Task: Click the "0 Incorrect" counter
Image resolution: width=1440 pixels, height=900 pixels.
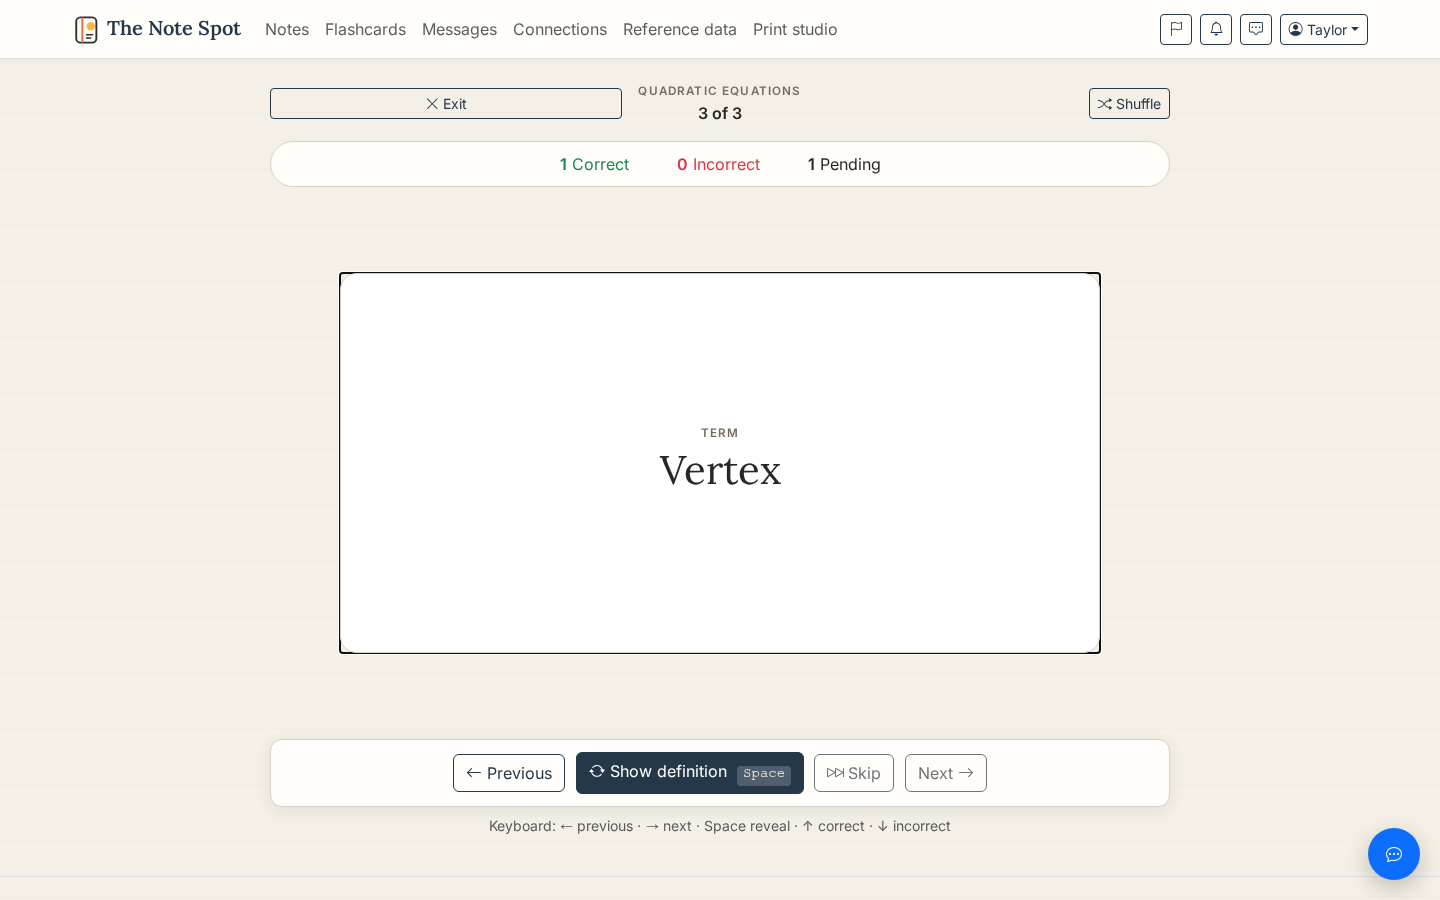Action: click(x=718, y=164)
